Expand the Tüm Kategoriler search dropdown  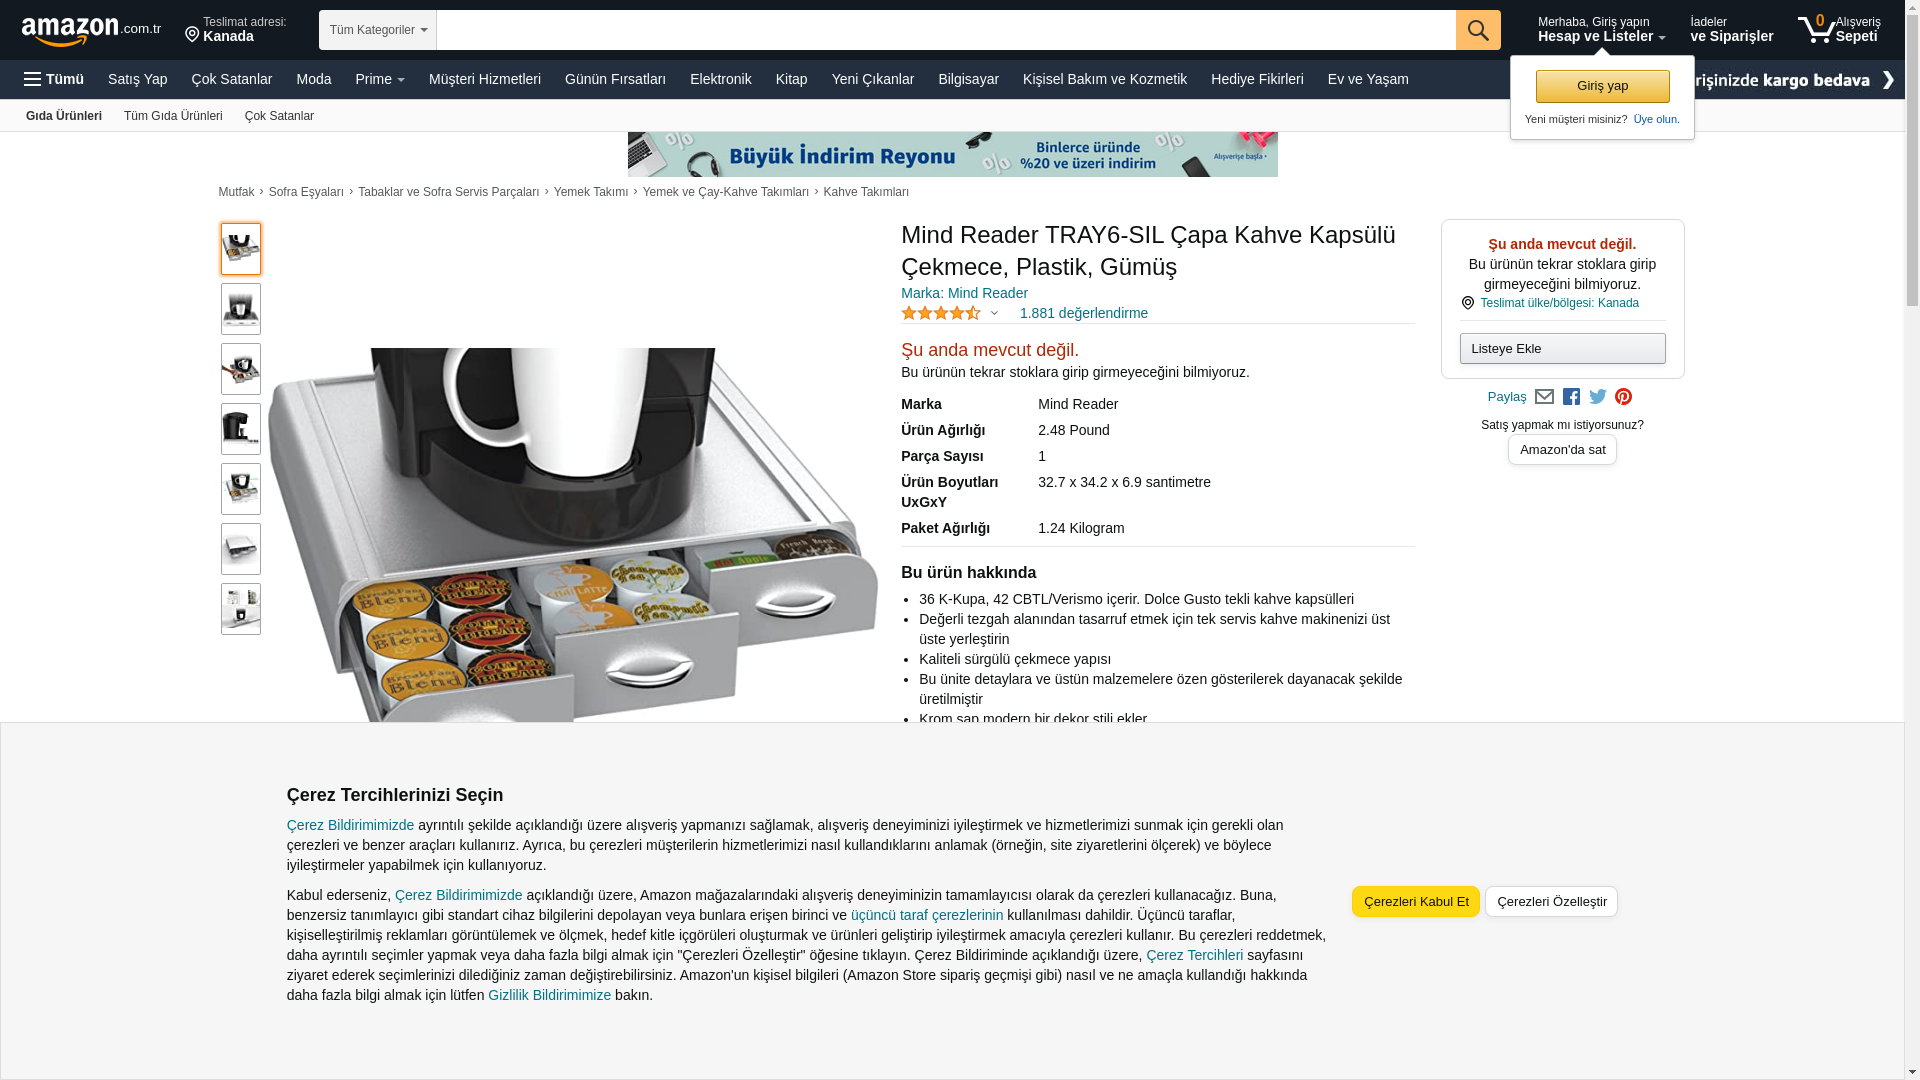click(x=378, y=30)
